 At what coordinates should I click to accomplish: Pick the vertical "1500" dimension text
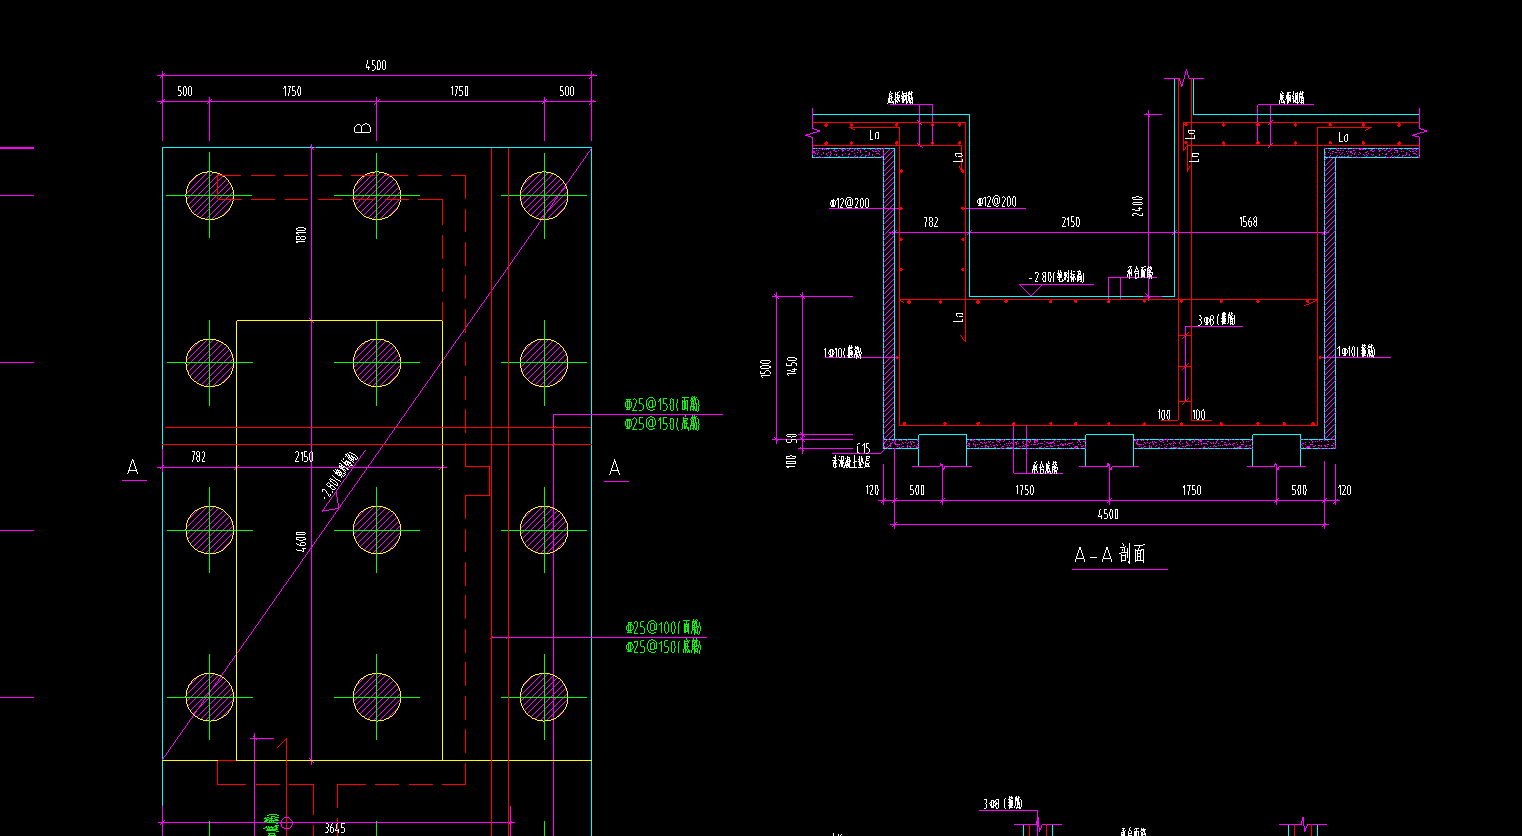(767, 369)
